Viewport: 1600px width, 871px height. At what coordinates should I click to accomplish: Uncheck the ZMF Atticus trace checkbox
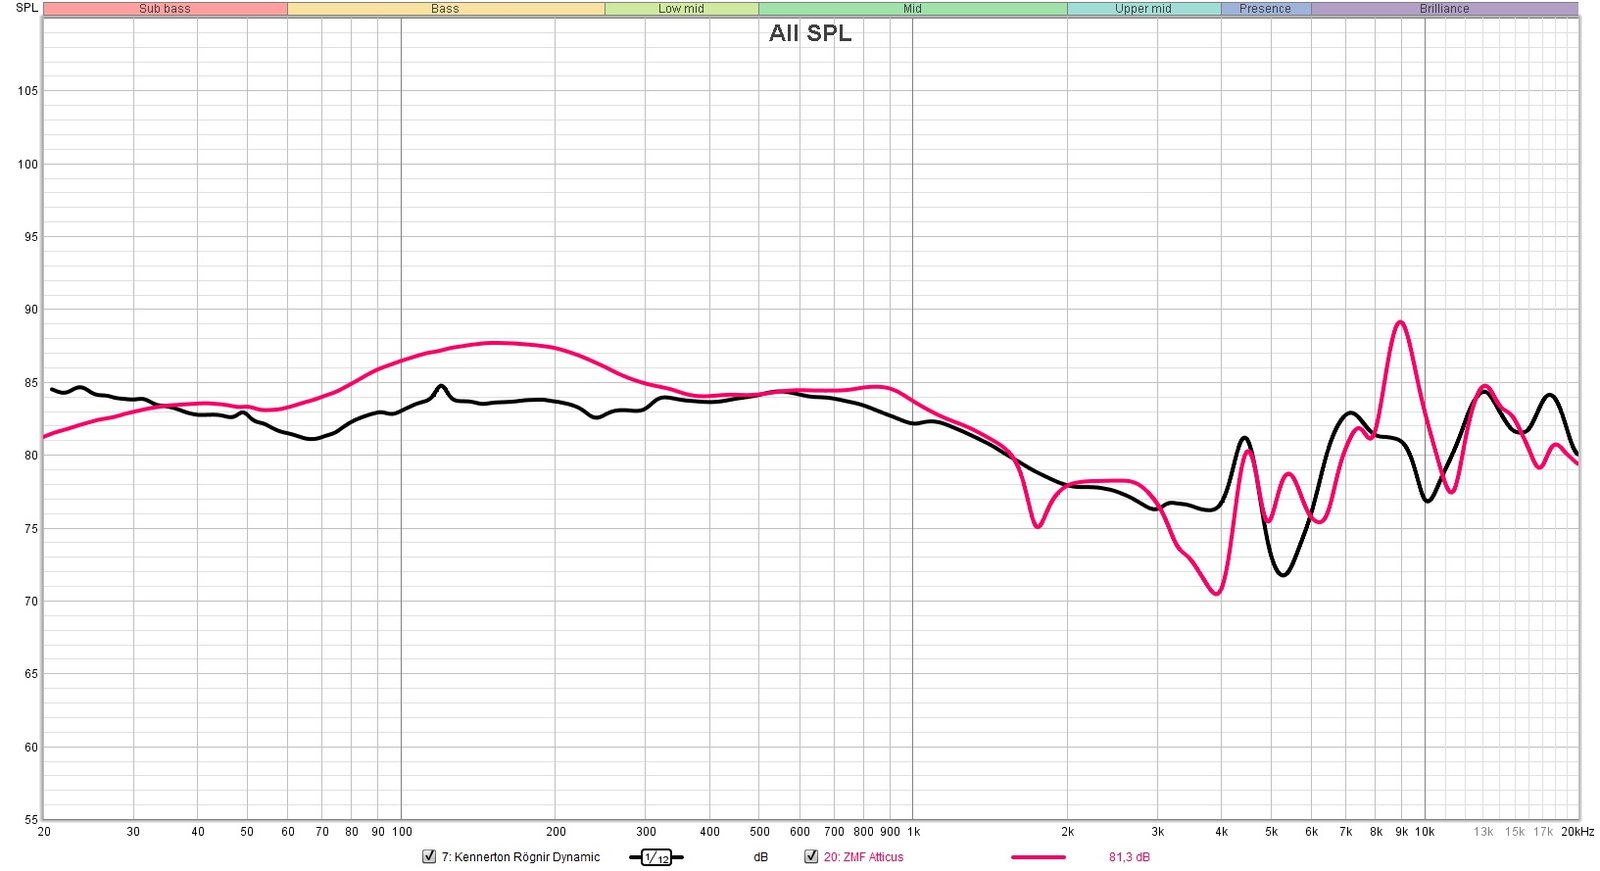click(811, 857)
